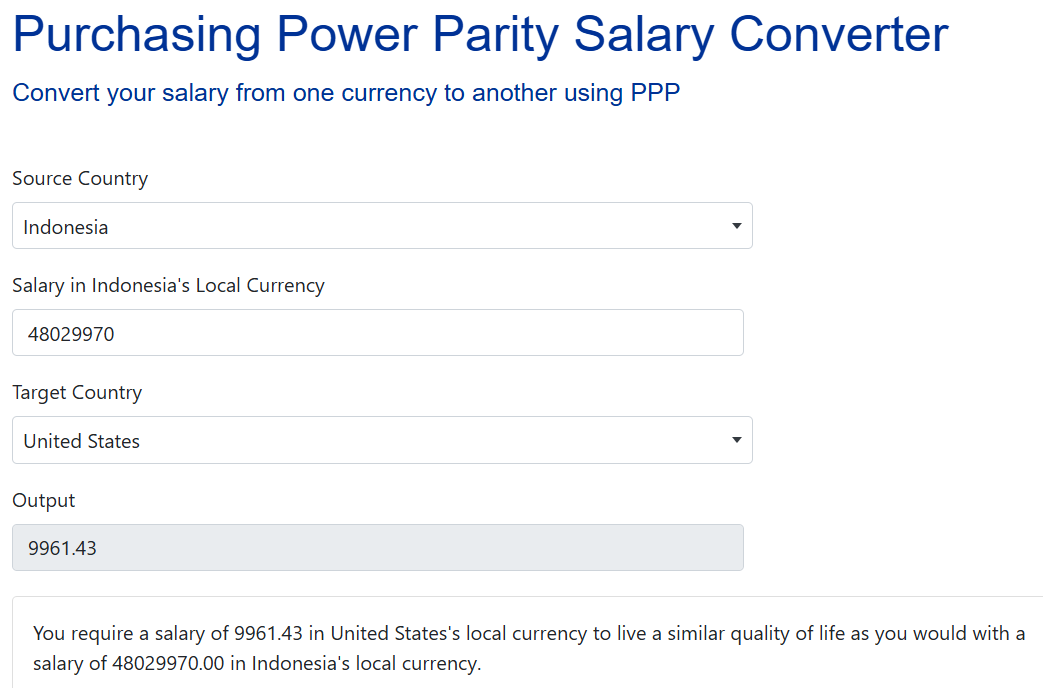Image resolution: width=1043 pixels, height=688 pixels.
Task: Click the Source Country label
Action: coord(80,178)
